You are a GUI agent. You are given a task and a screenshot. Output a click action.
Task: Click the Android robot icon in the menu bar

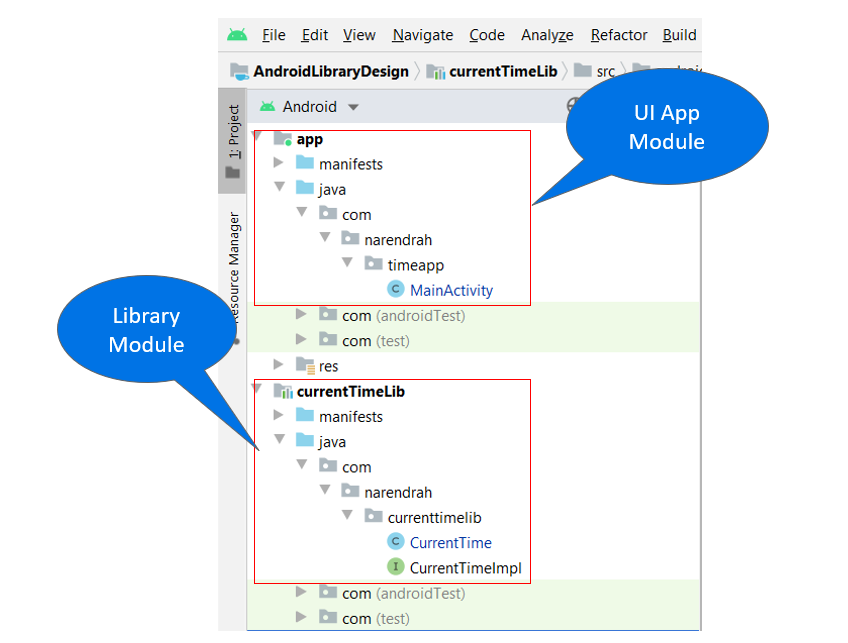(236, 34)
